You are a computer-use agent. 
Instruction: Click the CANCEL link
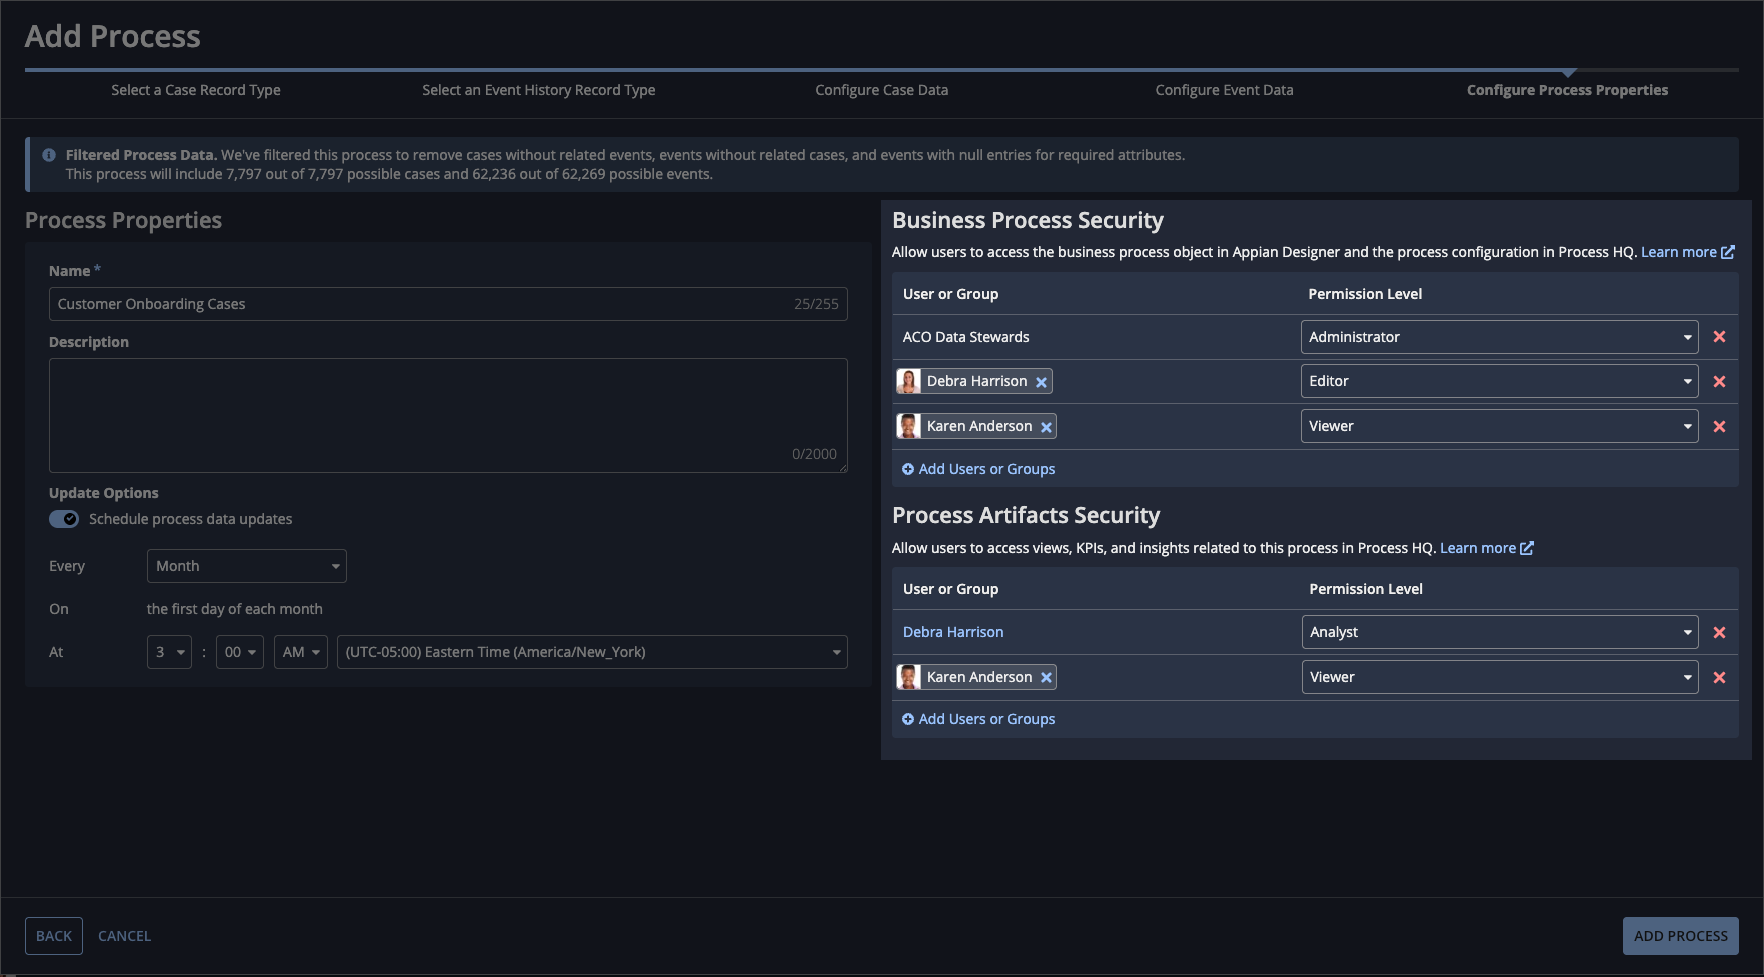125,936
